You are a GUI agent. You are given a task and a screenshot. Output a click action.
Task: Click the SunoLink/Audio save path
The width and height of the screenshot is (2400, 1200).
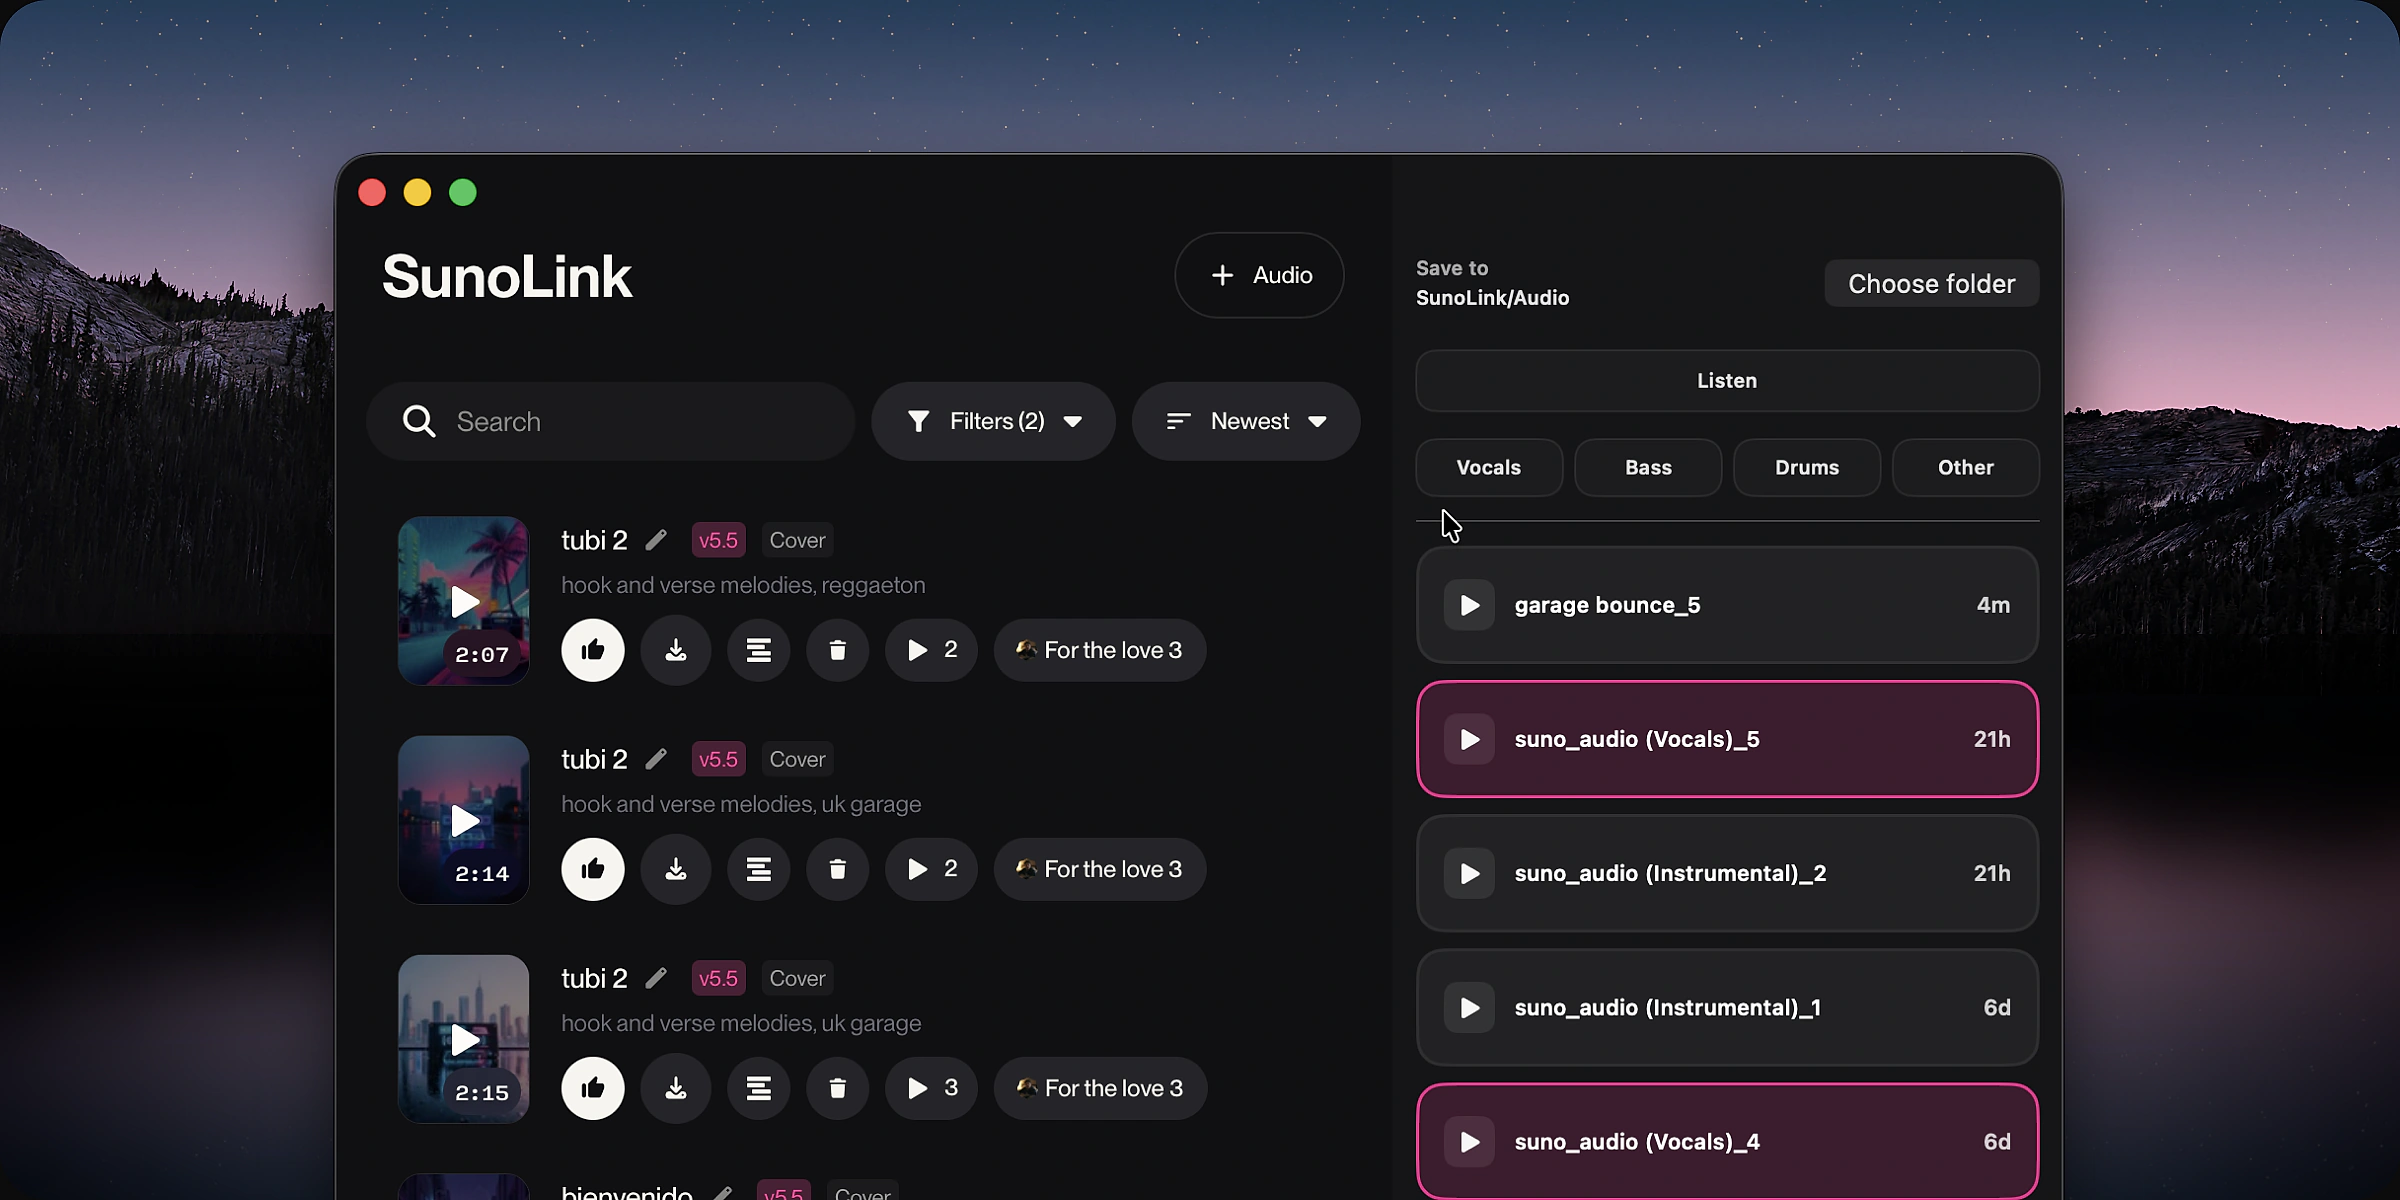[x=1492, y=298]
